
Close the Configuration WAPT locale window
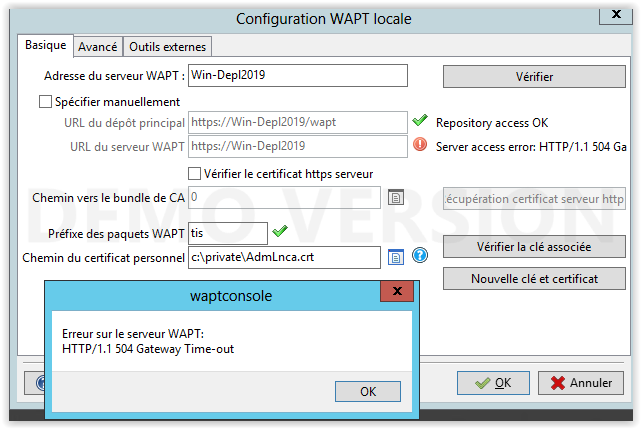616,14
